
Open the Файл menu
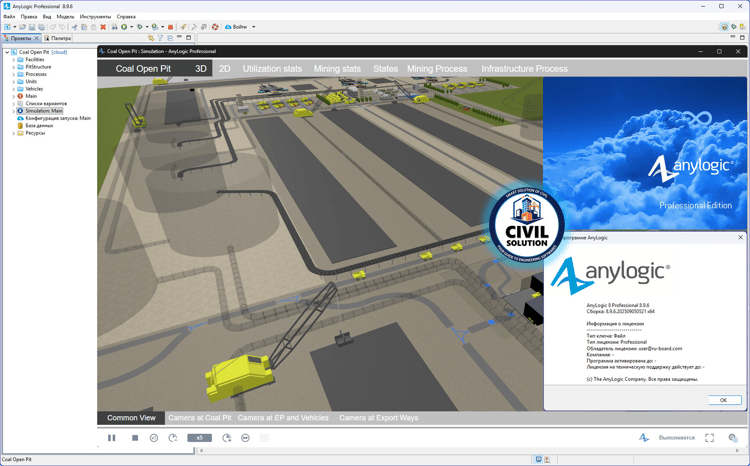[x=9, y=16]
